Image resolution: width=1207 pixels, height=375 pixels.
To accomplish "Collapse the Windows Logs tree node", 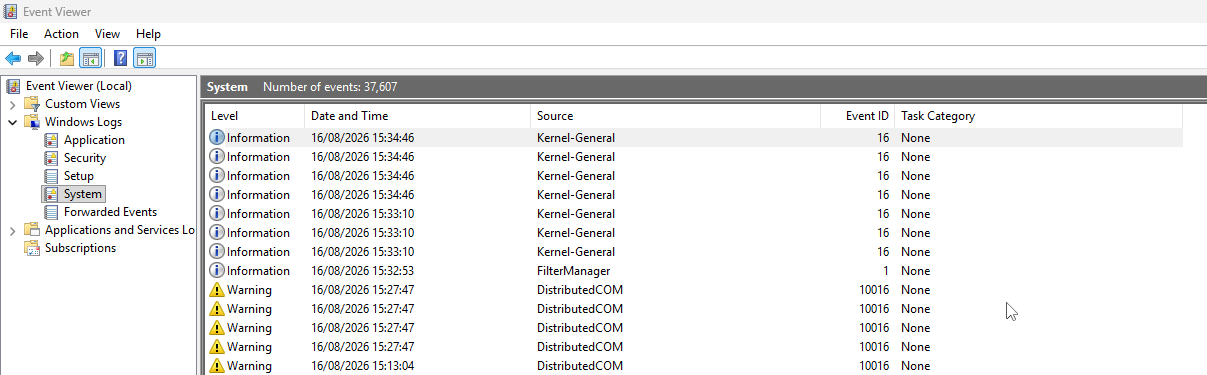I will pyautogui.click(x=12, y=122).
